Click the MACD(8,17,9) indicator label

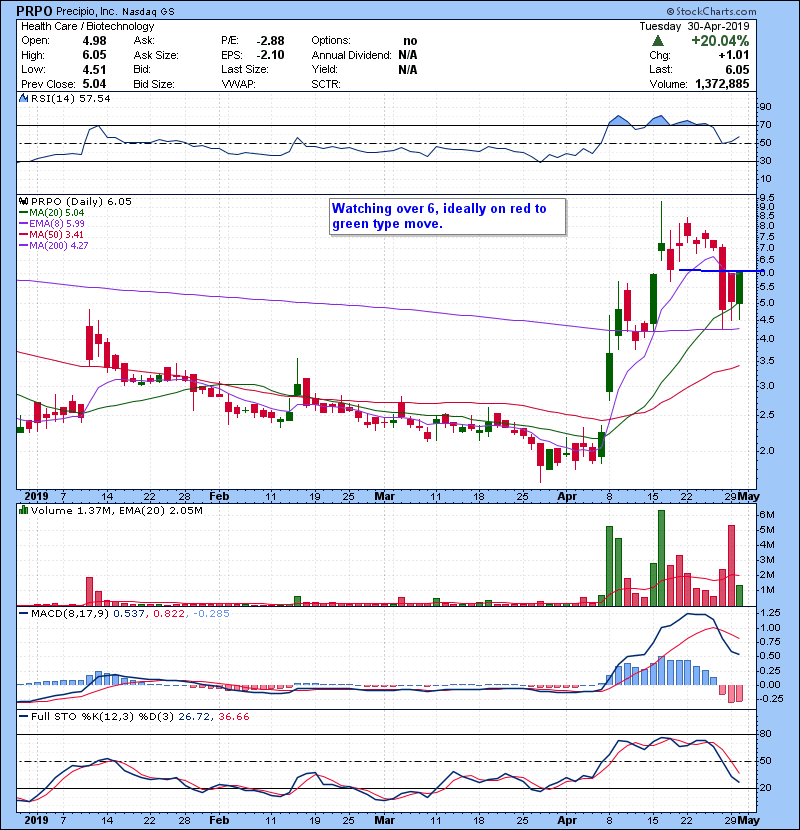click(x=70, y=614)
